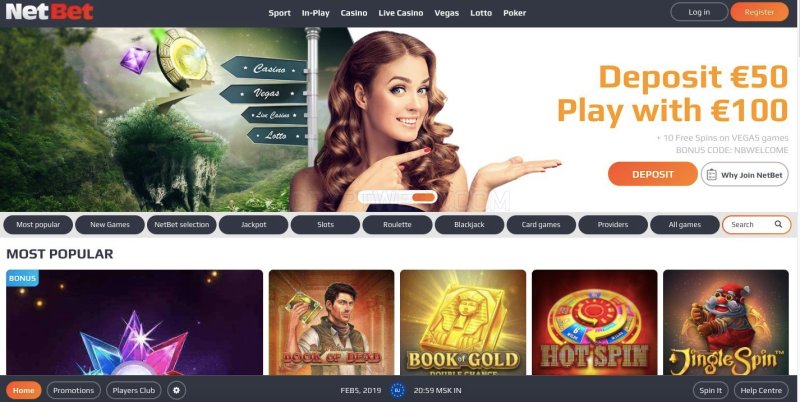This screenshot has height=402, width=800.
Task: Select the Jackpot category tab
Action: (x=254, y=224)
